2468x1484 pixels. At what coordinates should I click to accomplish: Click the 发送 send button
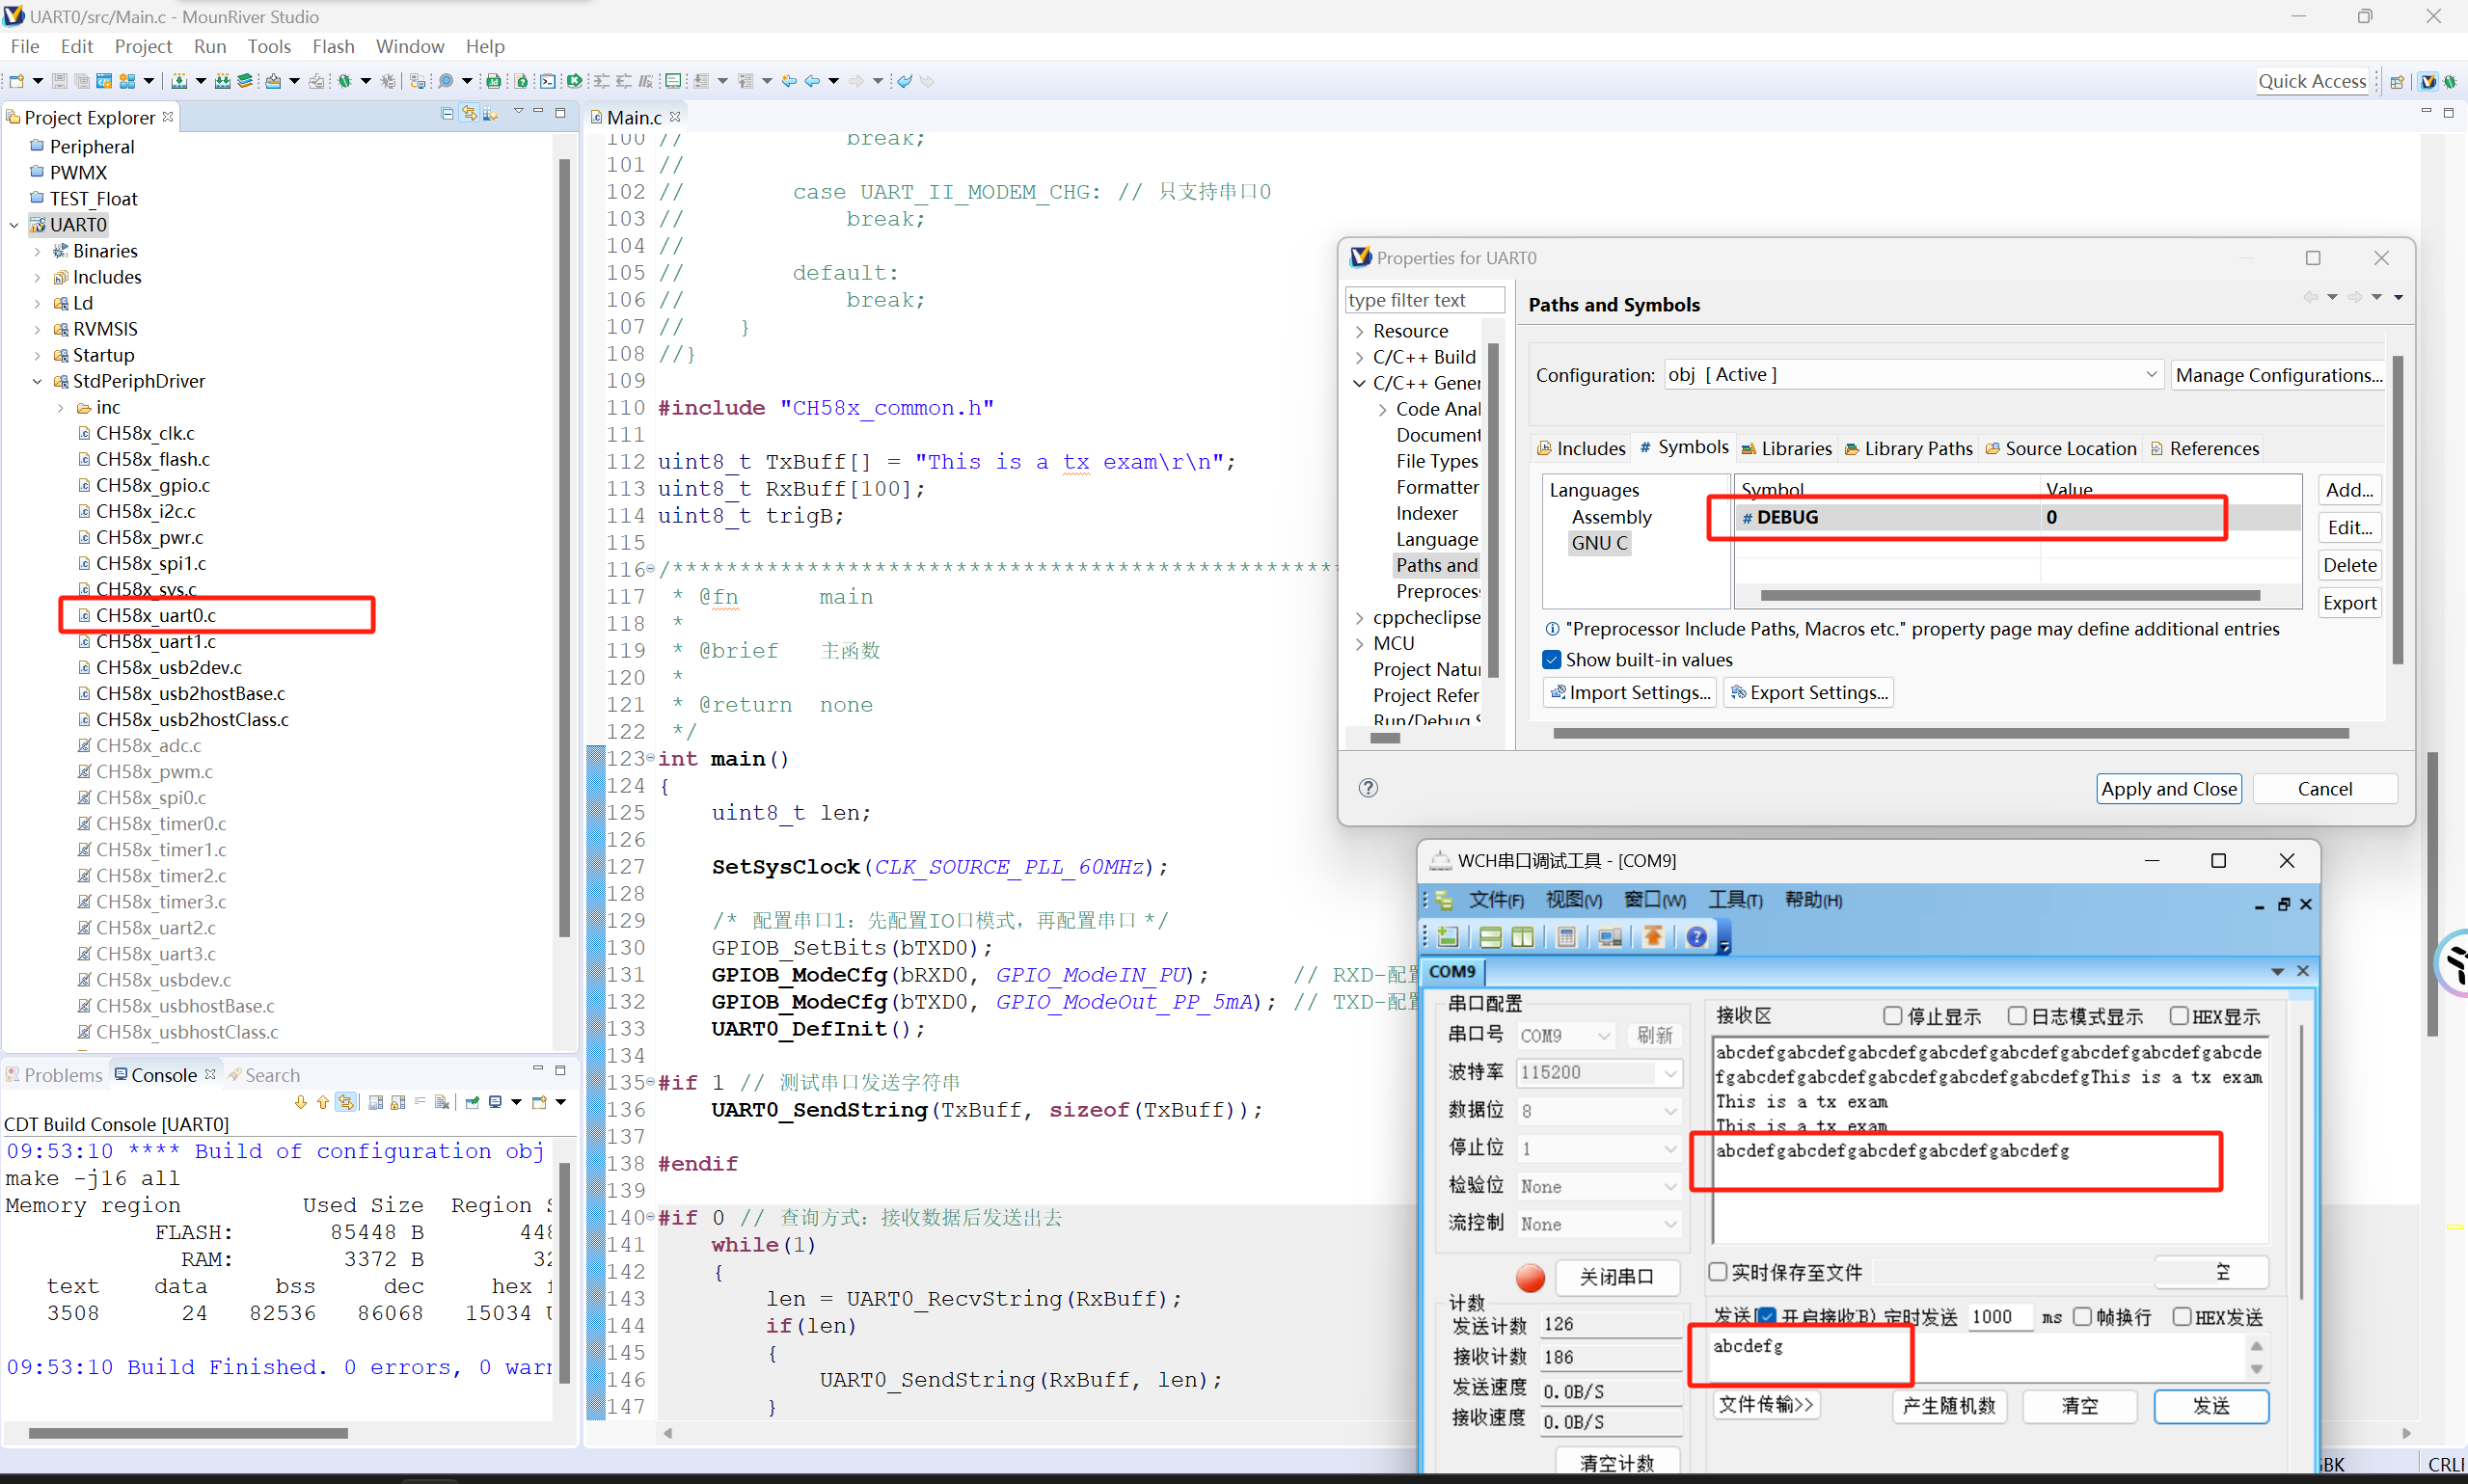pos(2211,1405)
